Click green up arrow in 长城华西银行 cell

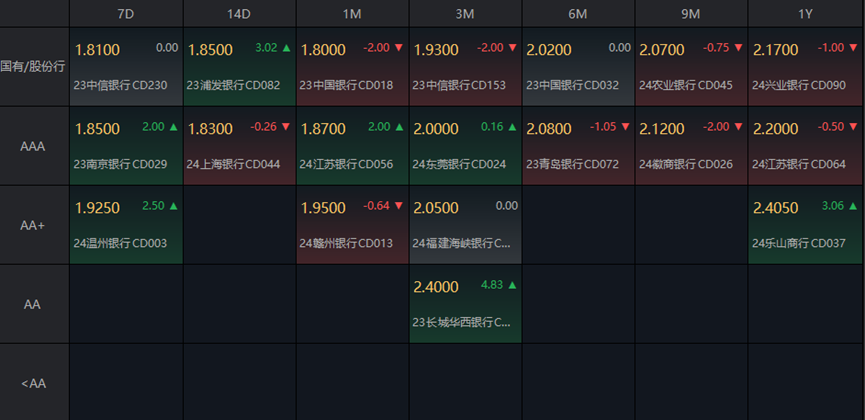click(514, 285)
